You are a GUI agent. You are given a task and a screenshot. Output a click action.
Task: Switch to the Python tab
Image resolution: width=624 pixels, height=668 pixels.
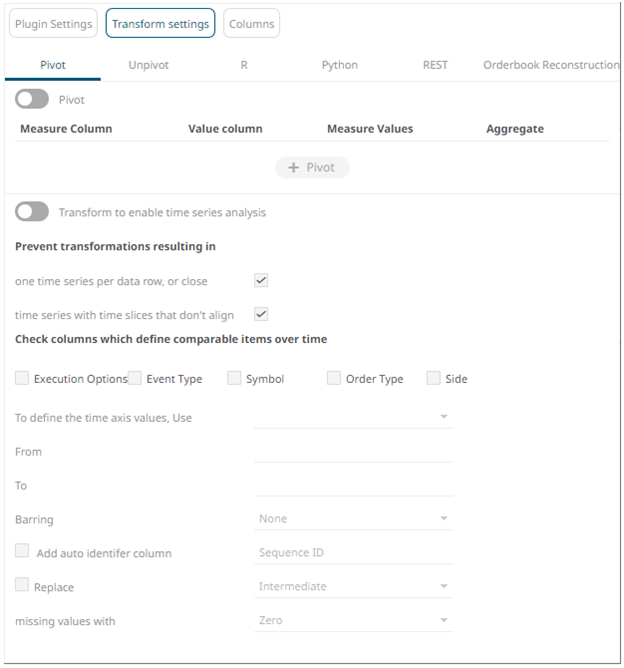(x=339, y=65)
